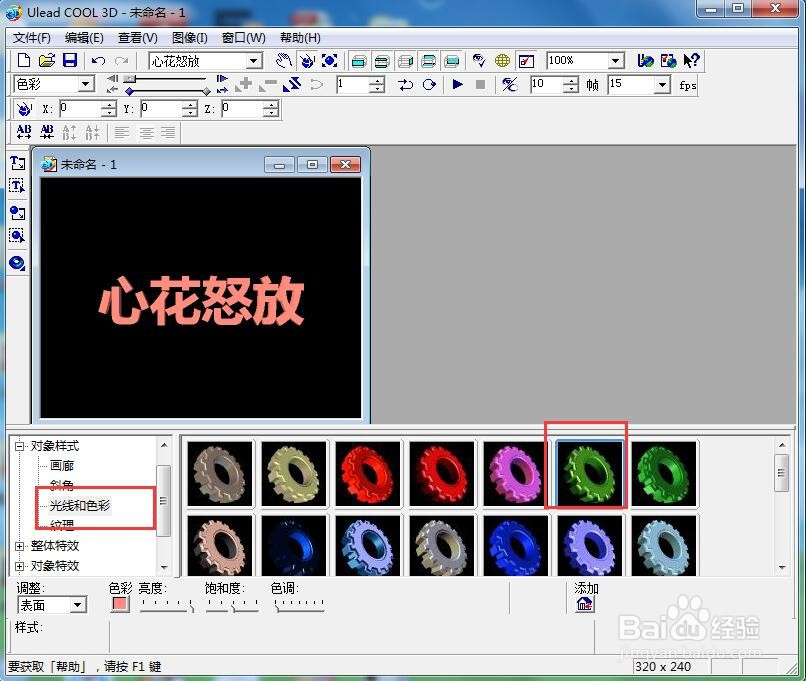Save the project with the floppy disk icon
This screenshot has width=806, height=681.
coord(70,61)
